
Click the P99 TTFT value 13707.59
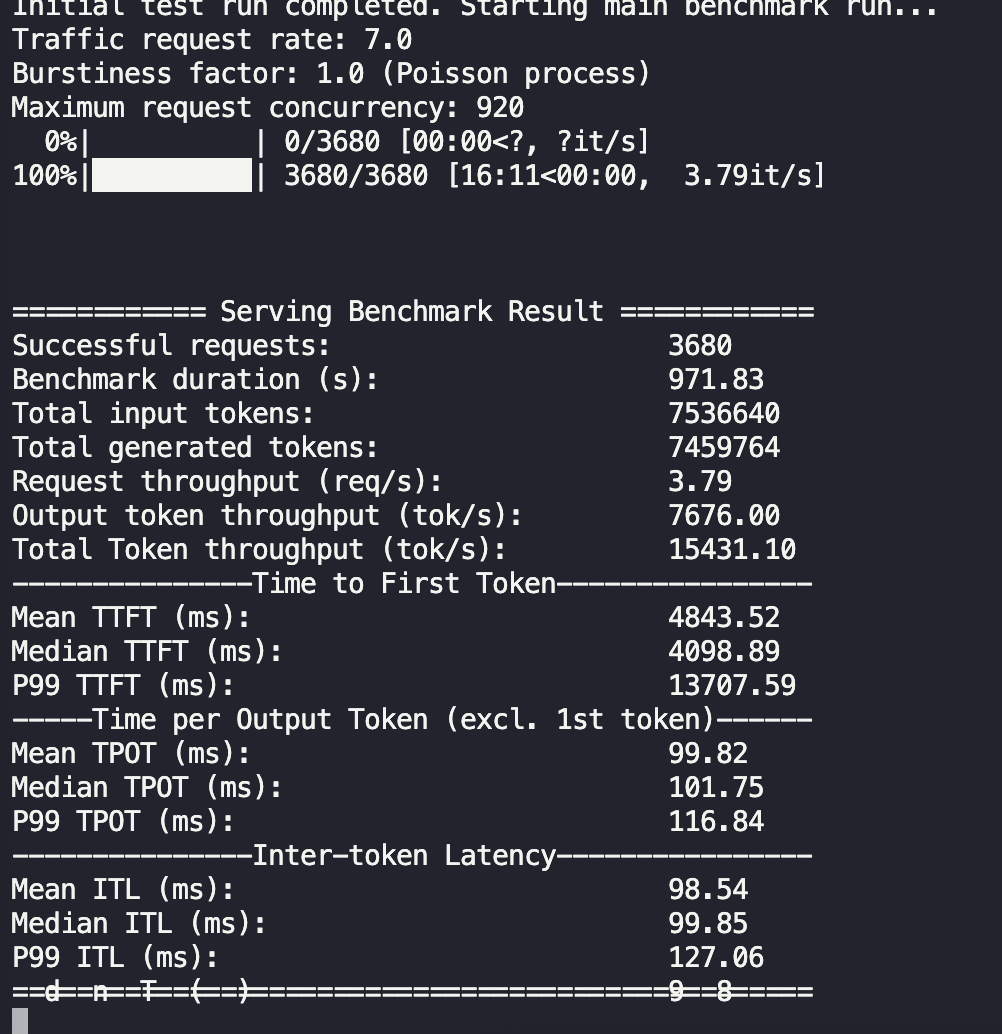pyautogui.click(x=732, y=686)
